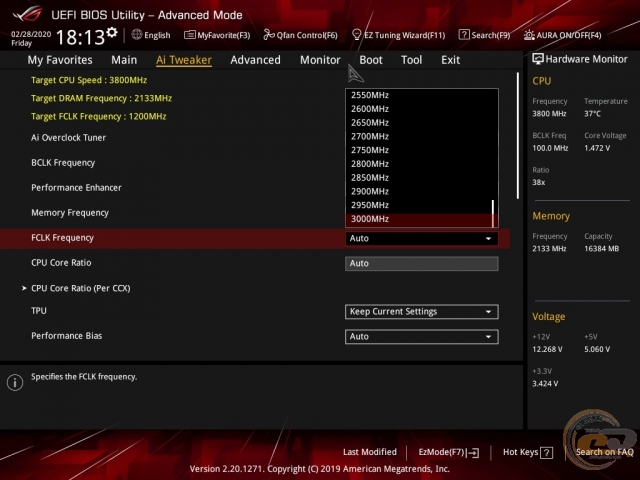Image resolution: width=640 pixels, height=480 pixels.
Task: Open the Boot tab
Action: click(x=371, y=60)
